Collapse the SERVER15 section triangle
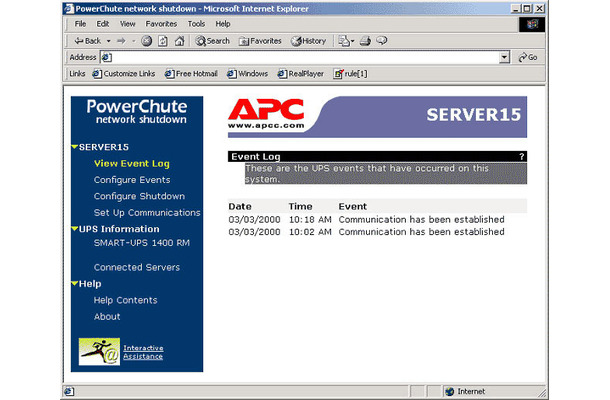 74,147
